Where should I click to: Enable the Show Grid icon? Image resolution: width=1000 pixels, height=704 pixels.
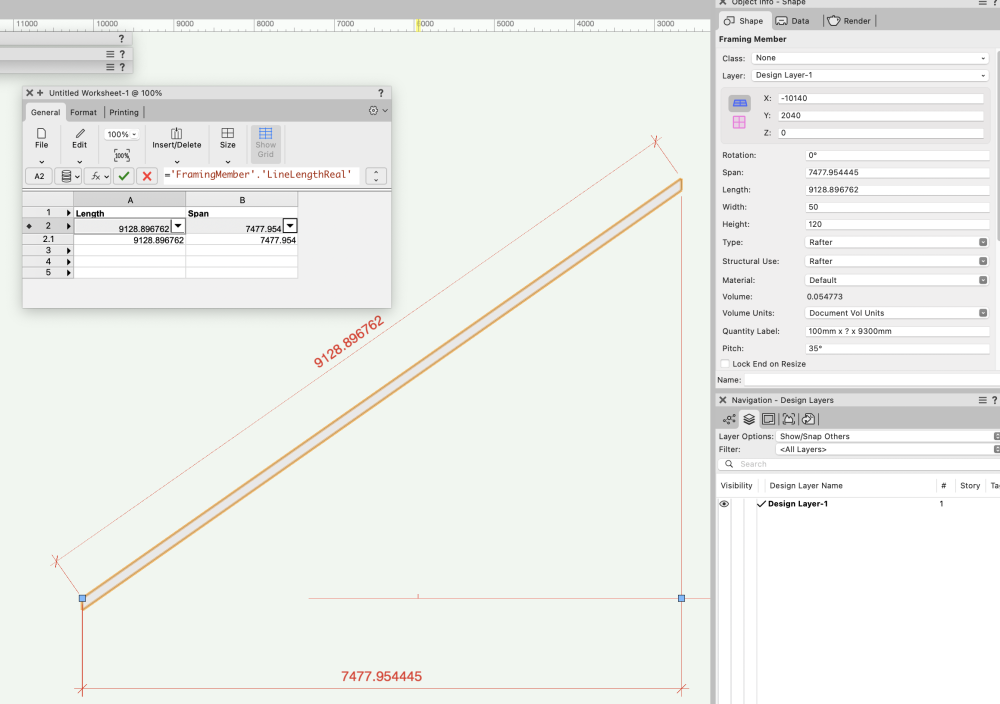(x=265, y=137)
